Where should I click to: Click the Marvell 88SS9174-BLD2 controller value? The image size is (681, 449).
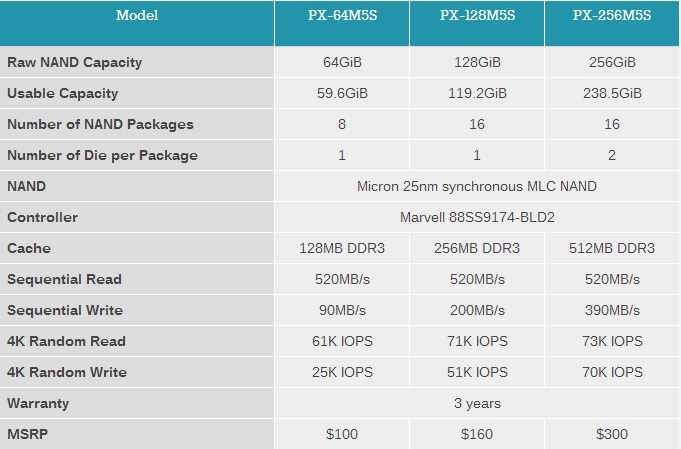click(476, 217)
